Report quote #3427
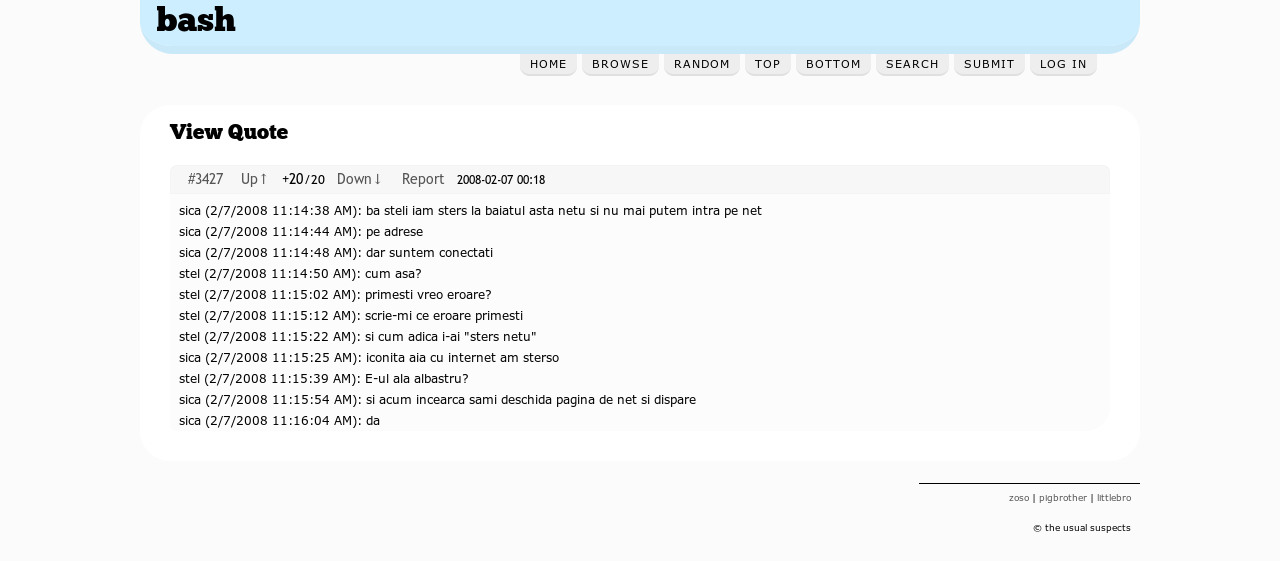This screenshot has width=1280, height=561. point(423,179)
